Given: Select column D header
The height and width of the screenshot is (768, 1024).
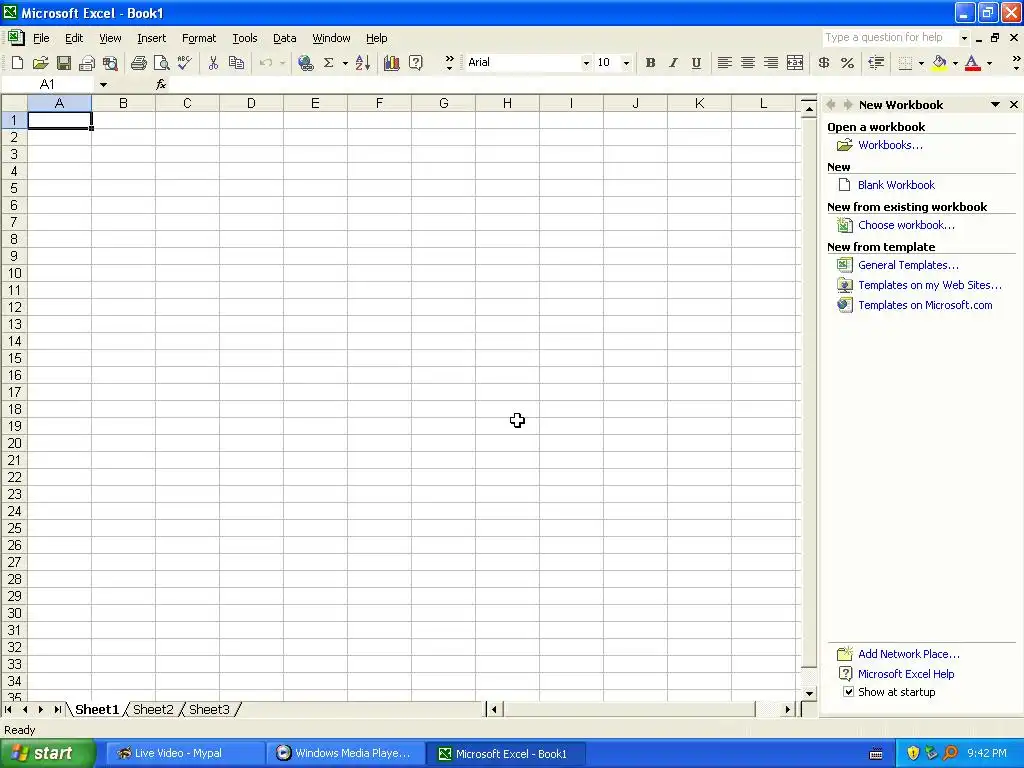Looking at the screenshot, I should (251, 103).
